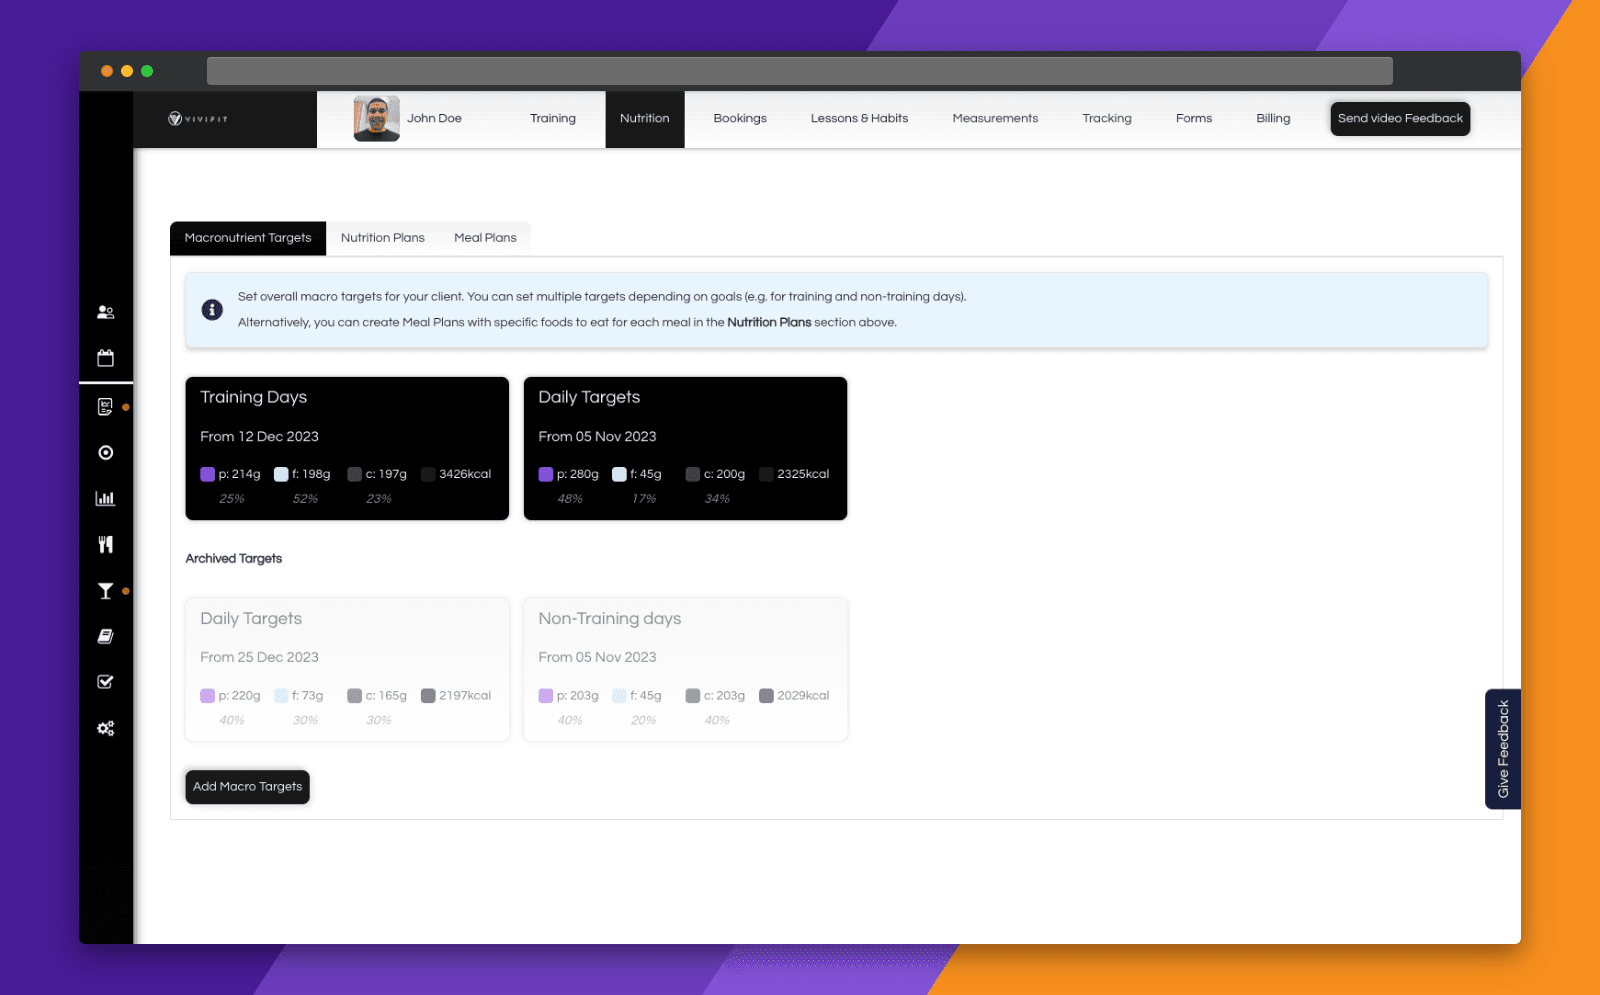Switch to Meal Plans sub-tab
Viewport: 1600px width, 995px height.
(x=485, y=238)
